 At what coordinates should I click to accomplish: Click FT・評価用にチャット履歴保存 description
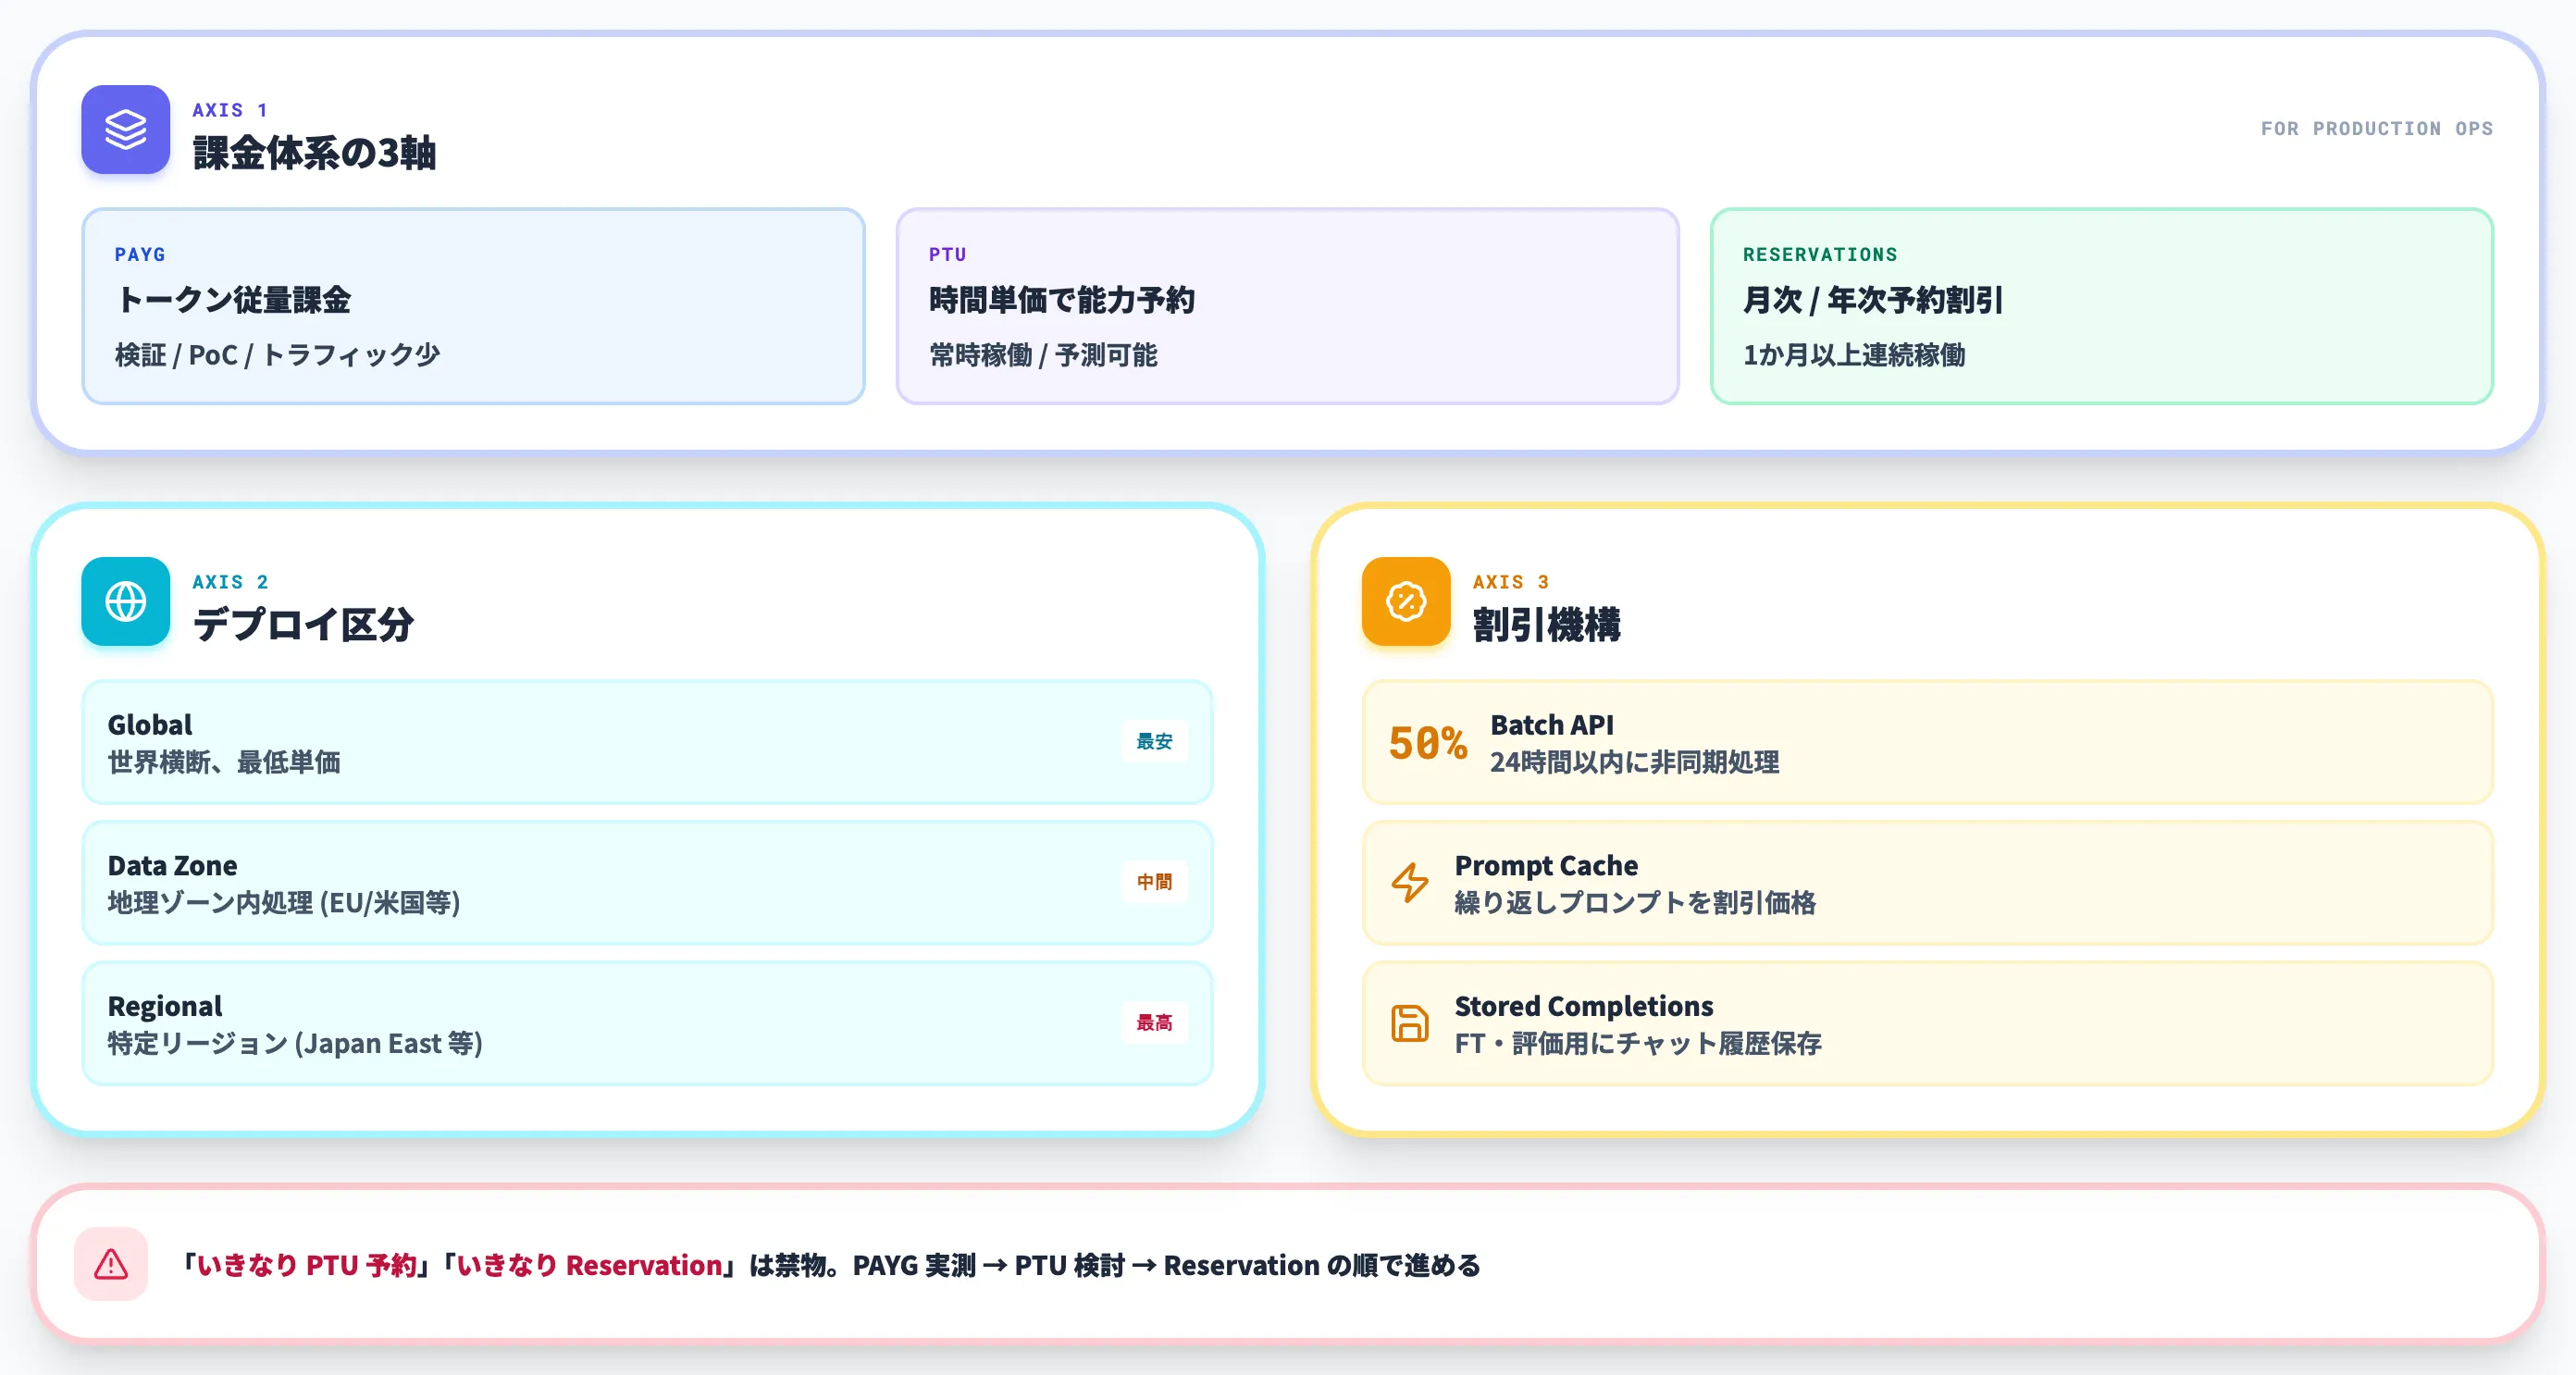(x=1638, y=1043)
